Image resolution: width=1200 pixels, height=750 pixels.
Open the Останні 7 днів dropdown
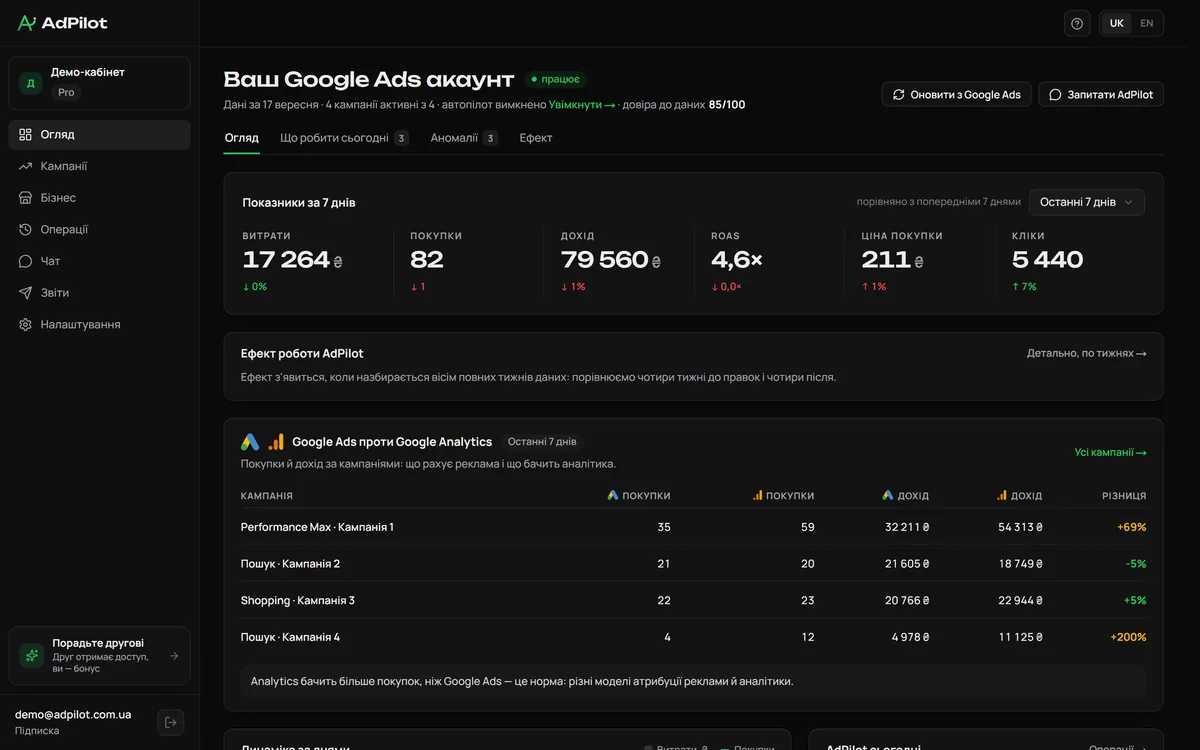click(x=1087, y=202)
